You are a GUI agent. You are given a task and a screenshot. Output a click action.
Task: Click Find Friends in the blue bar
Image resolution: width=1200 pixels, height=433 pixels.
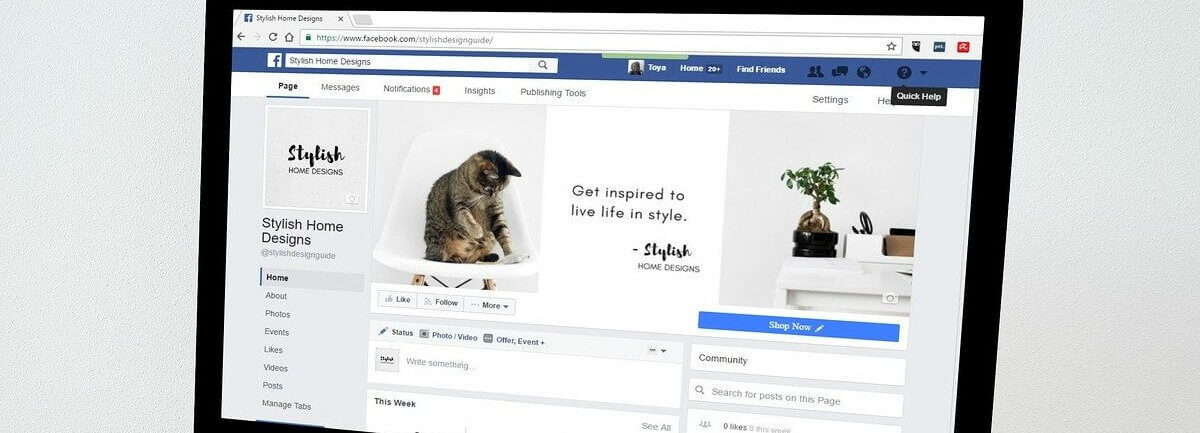tap(761, 70)
